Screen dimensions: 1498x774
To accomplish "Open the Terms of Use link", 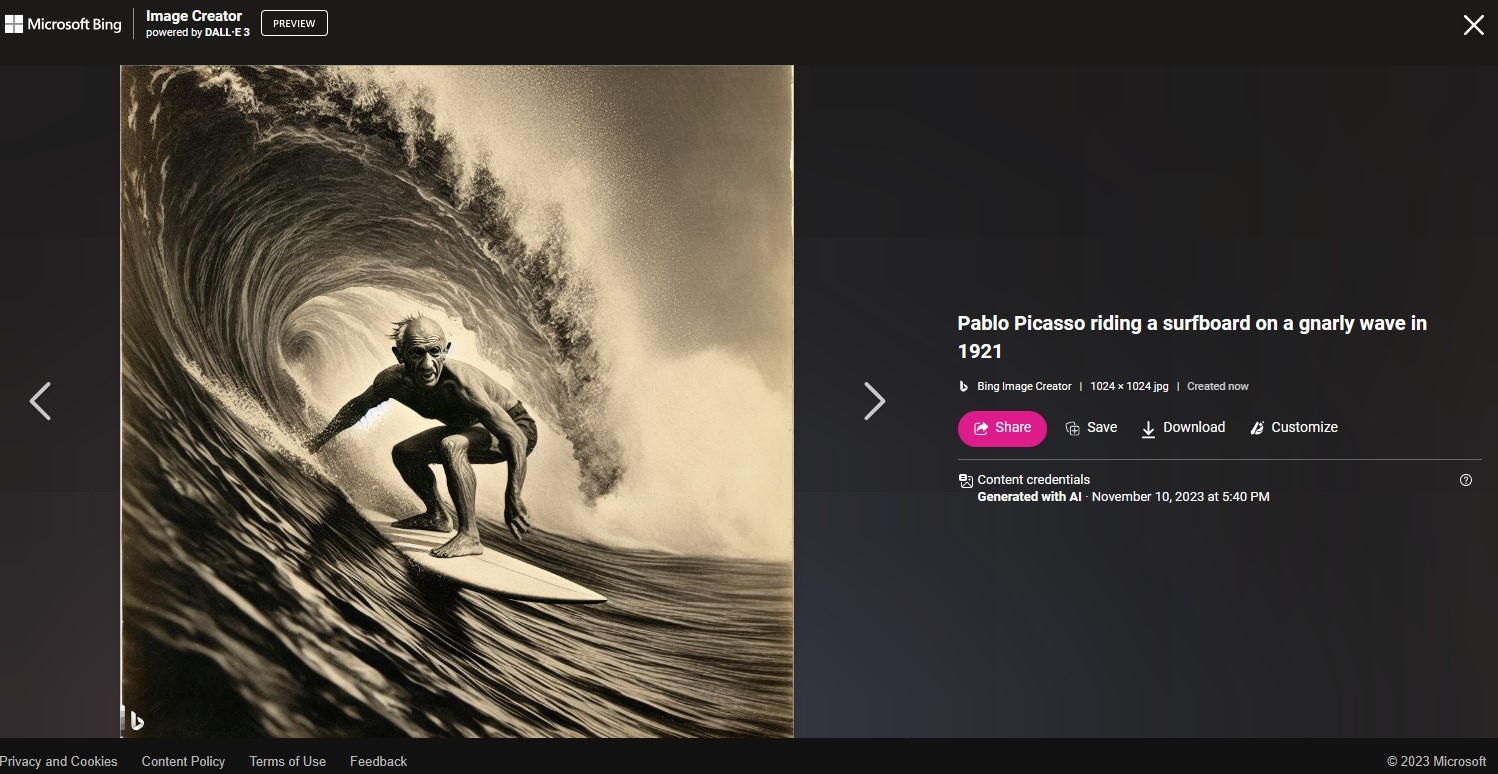I will click(x=288, y=761).
